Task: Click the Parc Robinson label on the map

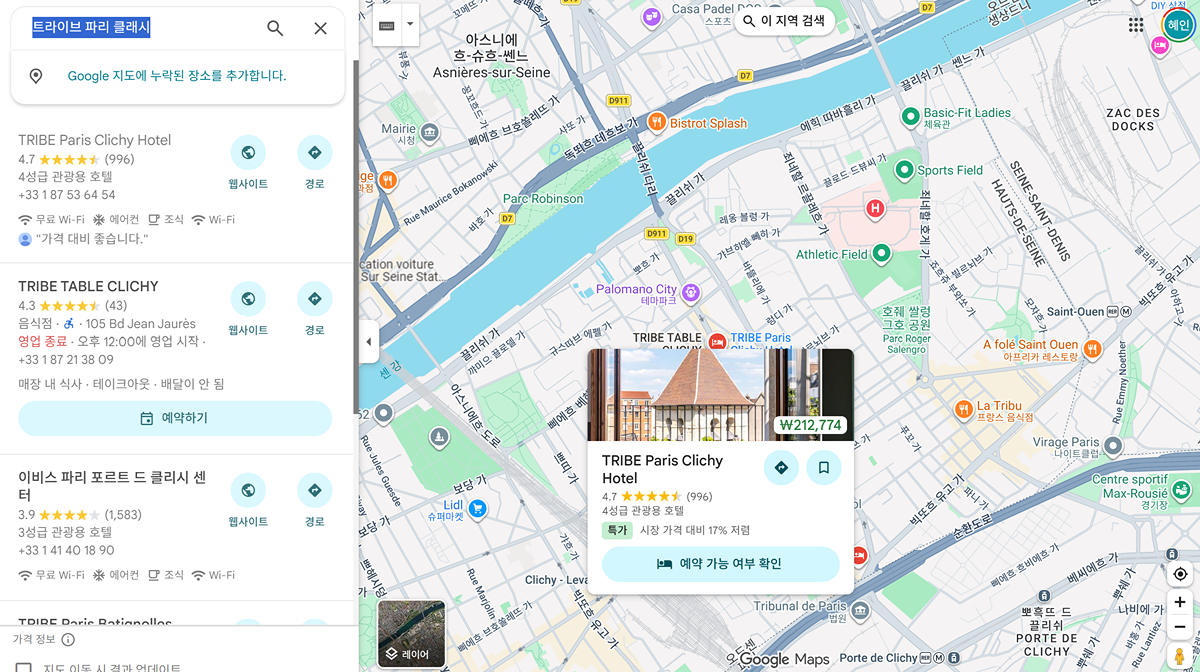Action: (543, 199)
